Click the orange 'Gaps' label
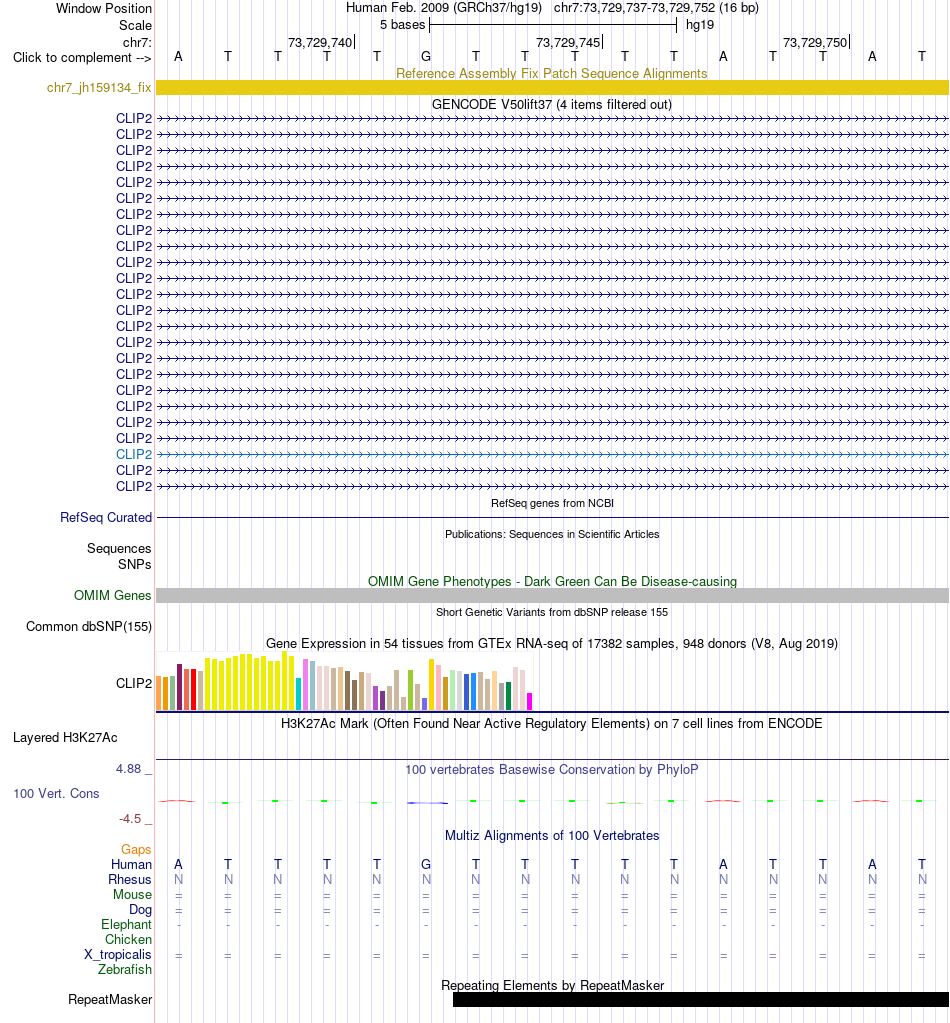 pyautogui.click(x=136, y=849)
